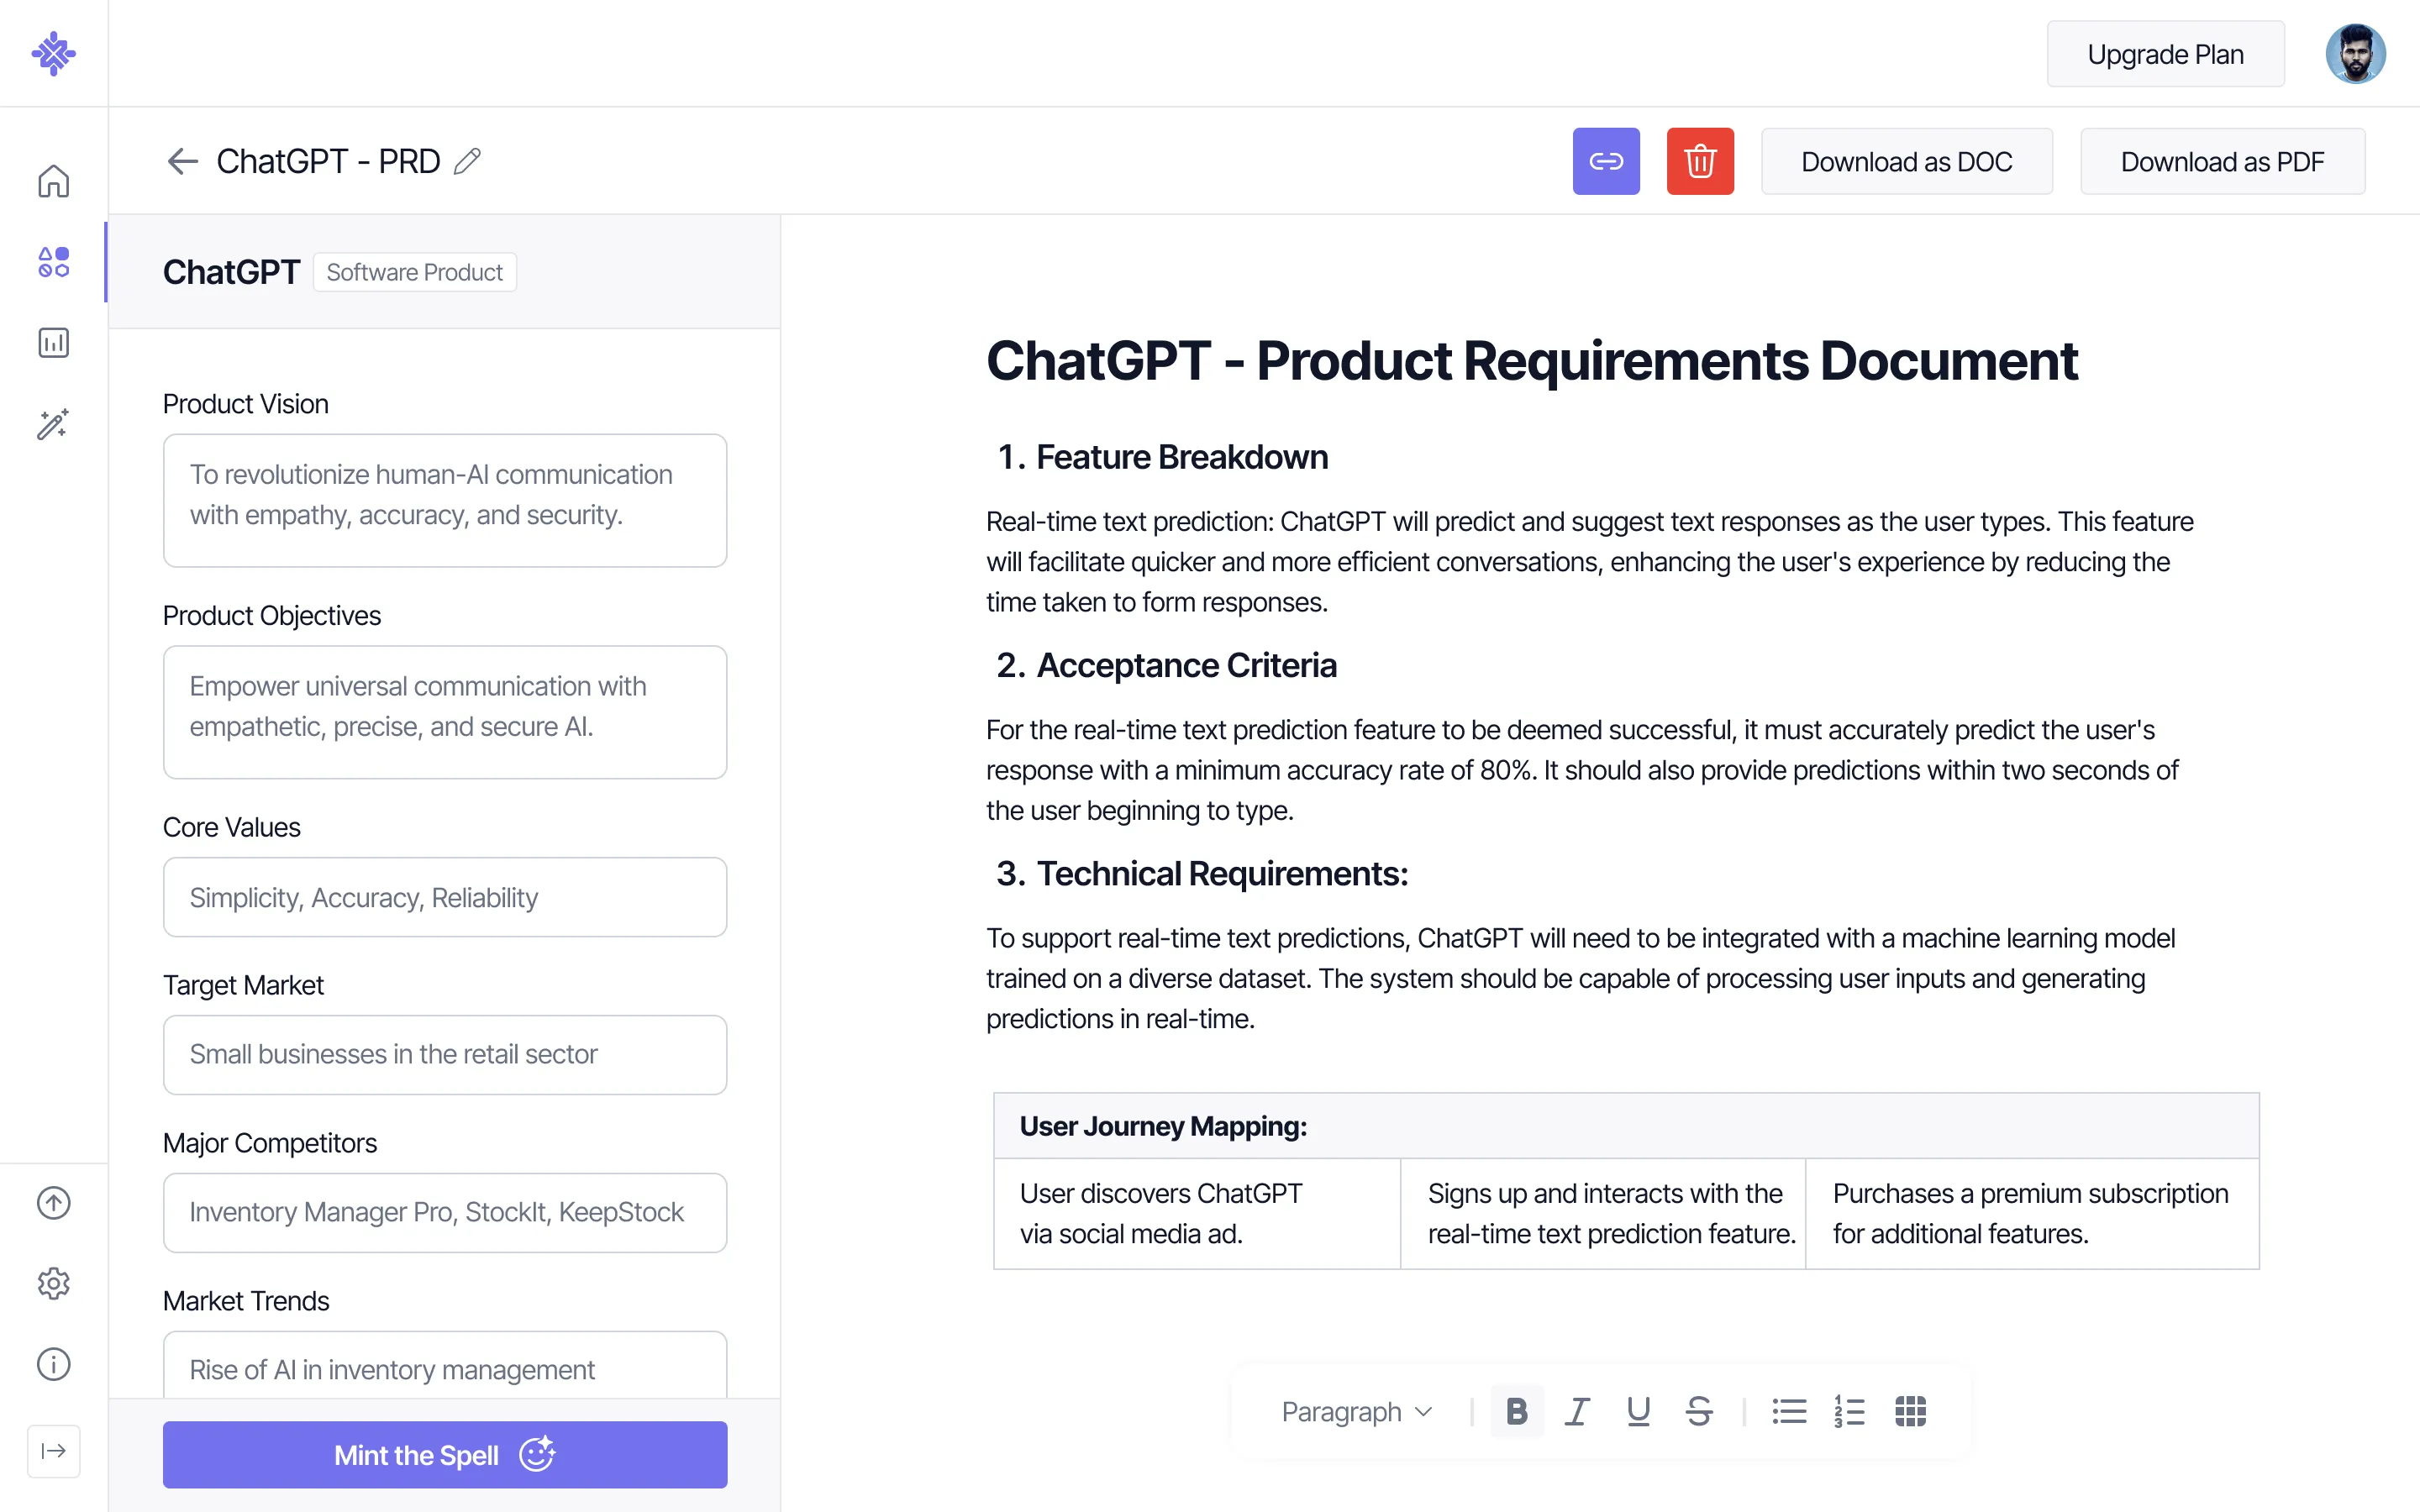Click the copy link icon button
This screenshot has height=1512, width=2420.
1605,161
